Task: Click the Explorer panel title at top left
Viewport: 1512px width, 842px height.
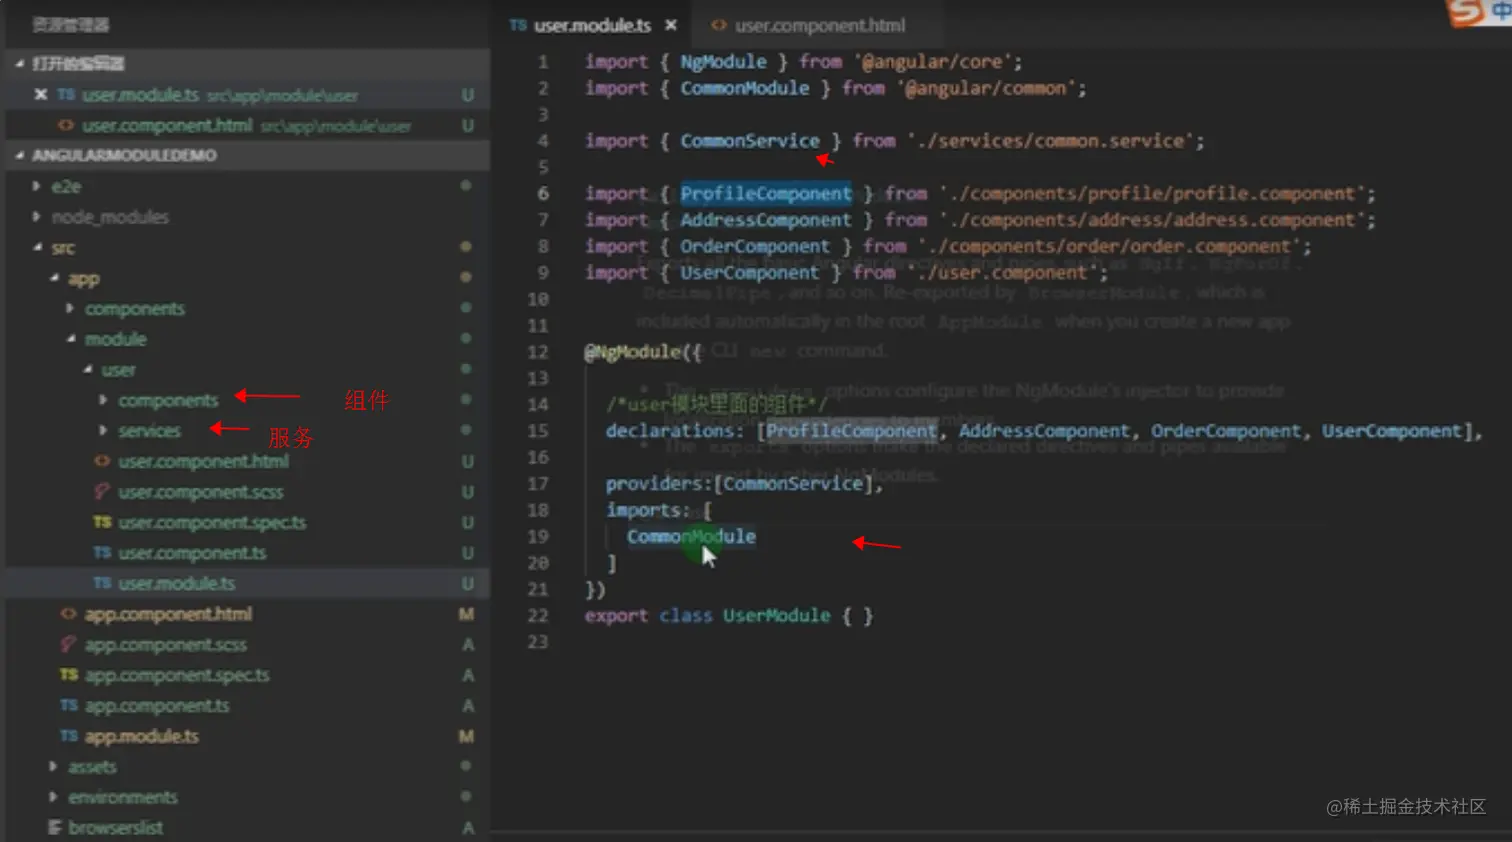Action: [x=71, y=25]
